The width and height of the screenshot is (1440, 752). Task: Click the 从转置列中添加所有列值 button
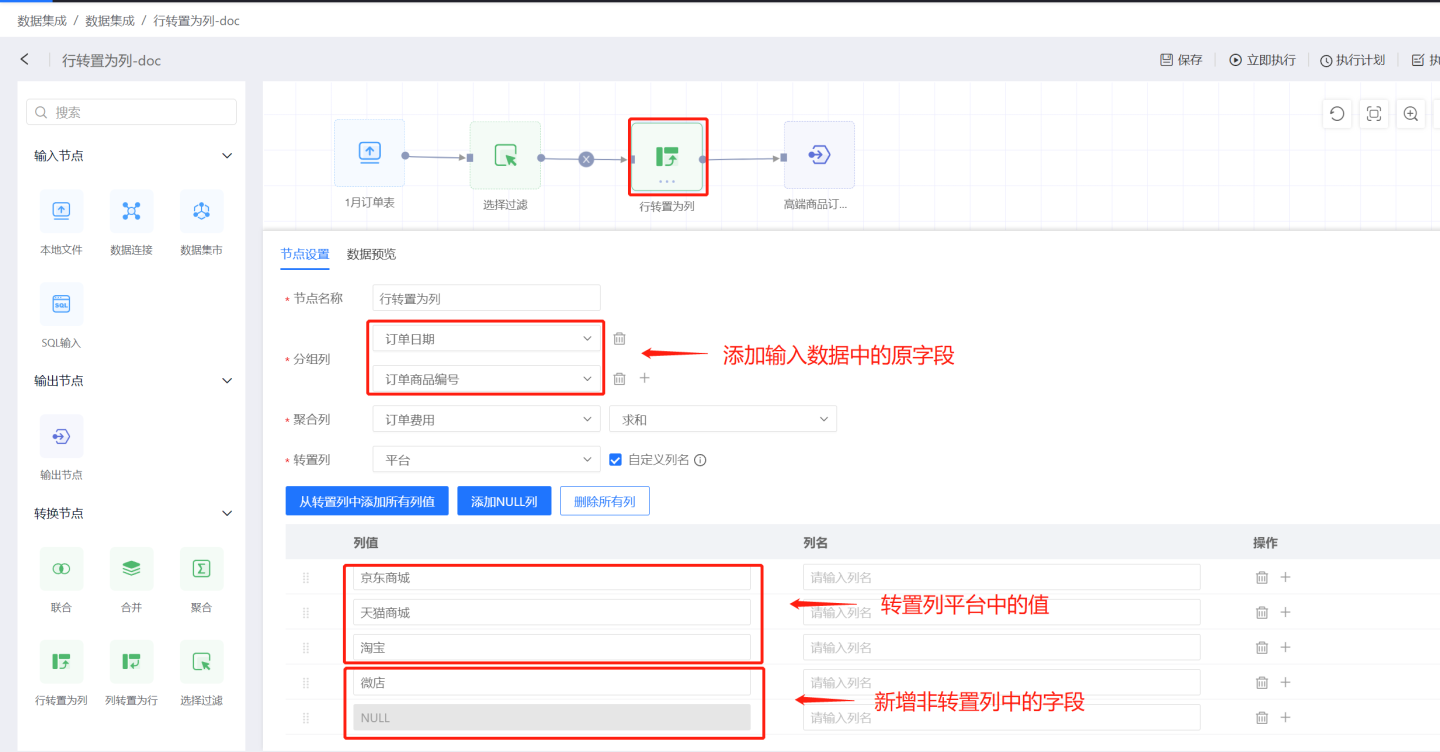(x=367, y=501)
